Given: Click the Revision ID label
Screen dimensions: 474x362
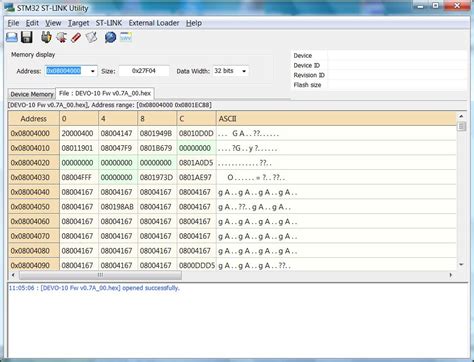Looking at the screenshot, I should pos(309,75).
